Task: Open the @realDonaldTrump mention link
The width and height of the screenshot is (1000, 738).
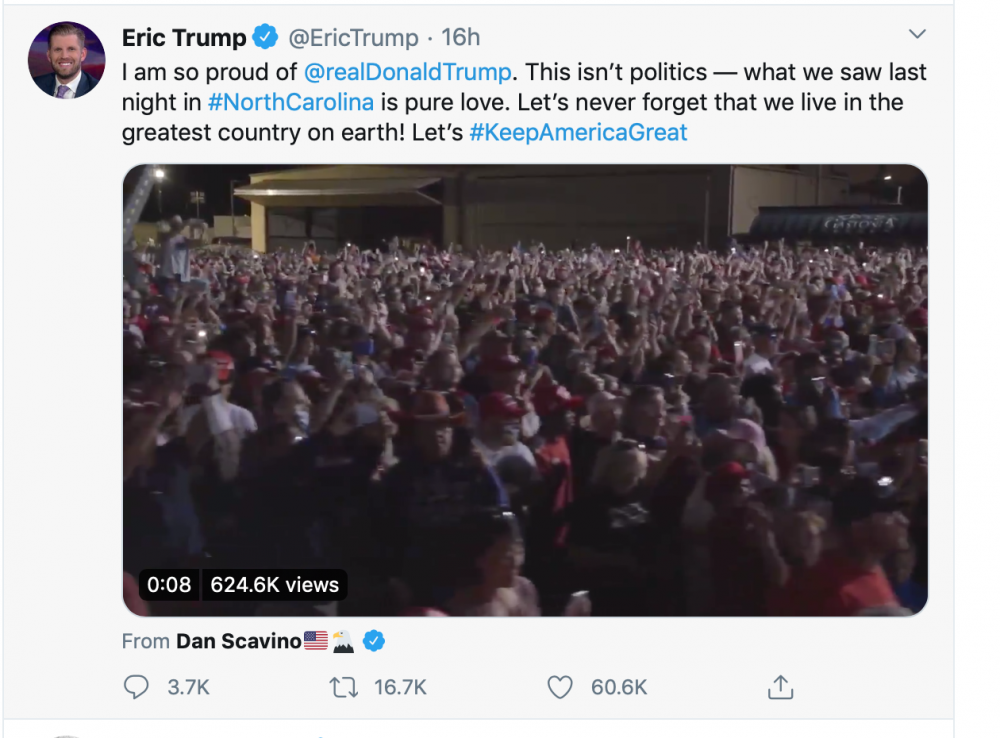Action: tap(408, 73)
